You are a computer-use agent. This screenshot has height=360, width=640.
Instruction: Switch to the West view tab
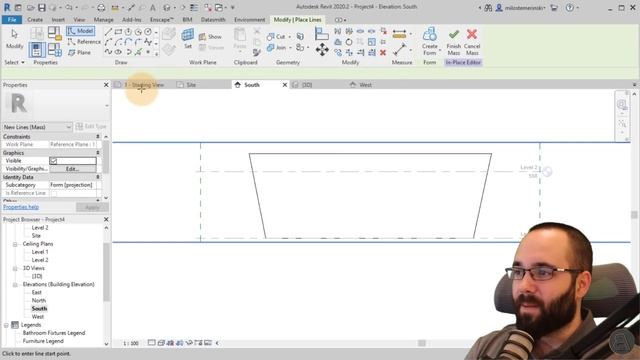coord(365,85)
